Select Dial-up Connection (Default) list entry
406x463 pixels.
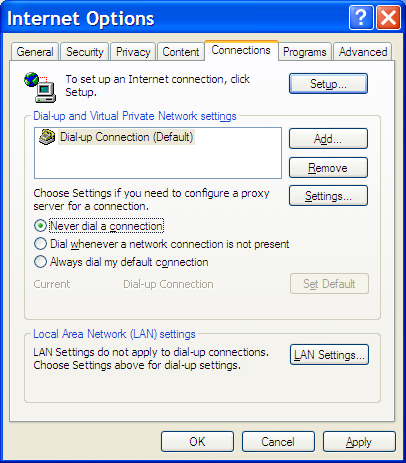pyautogui.click(x=126, y=137)
